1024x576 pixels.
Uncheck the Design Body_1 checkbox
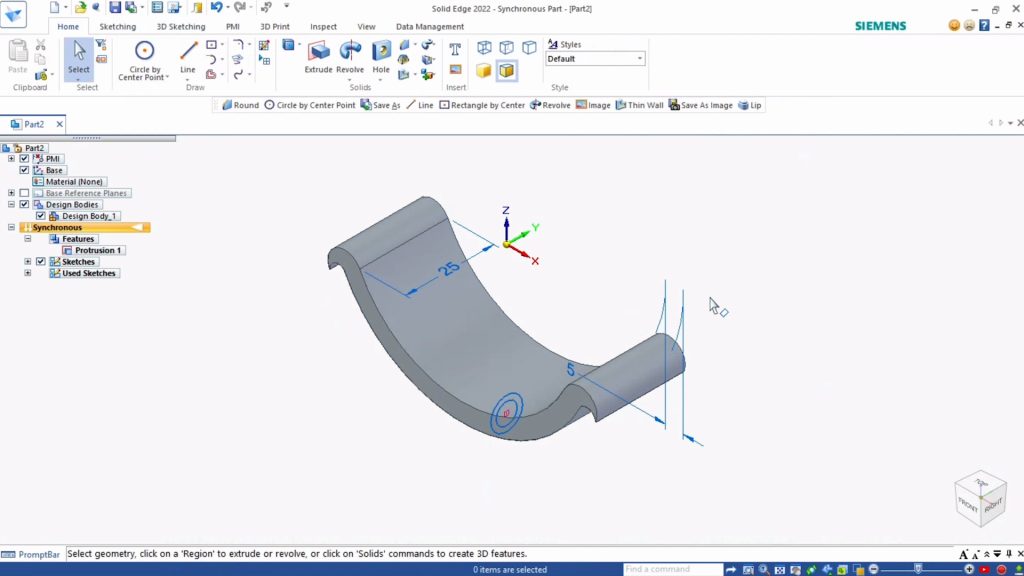(x=40, y=216)
